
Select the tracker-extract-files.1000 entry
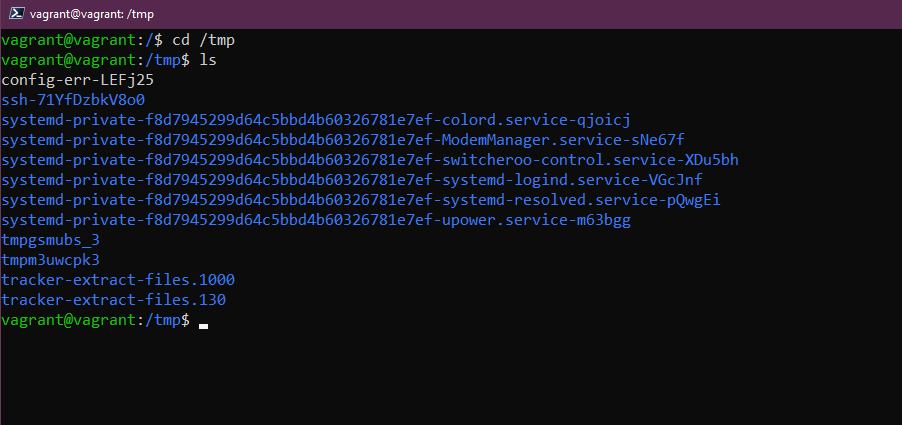pos(118,280)
